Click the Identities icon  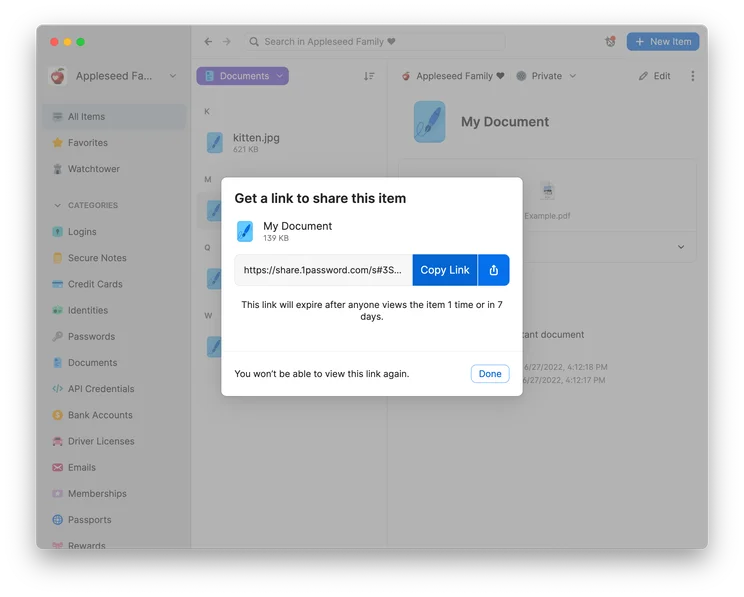coord(57,310)
